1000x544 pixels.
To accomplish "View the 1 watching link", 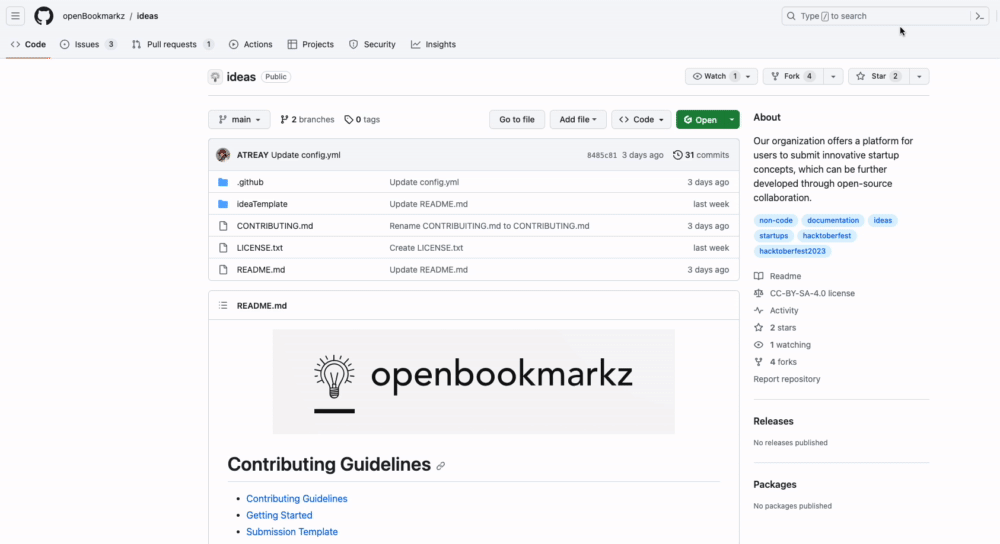I will click(782, 345).
